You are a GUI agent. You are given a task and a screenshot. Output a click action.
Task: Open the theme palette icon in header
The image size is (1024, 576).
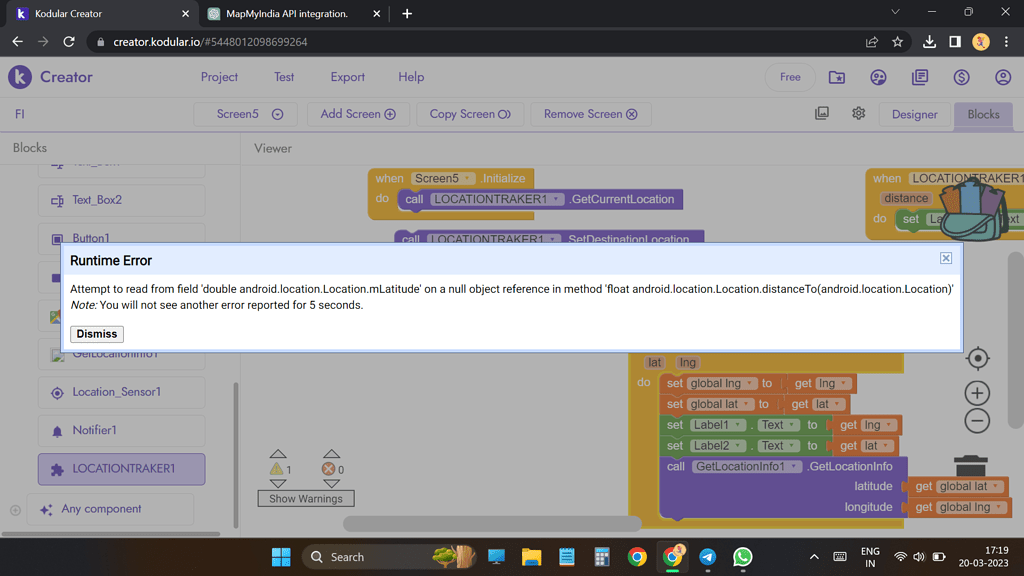tap(878, 77)
